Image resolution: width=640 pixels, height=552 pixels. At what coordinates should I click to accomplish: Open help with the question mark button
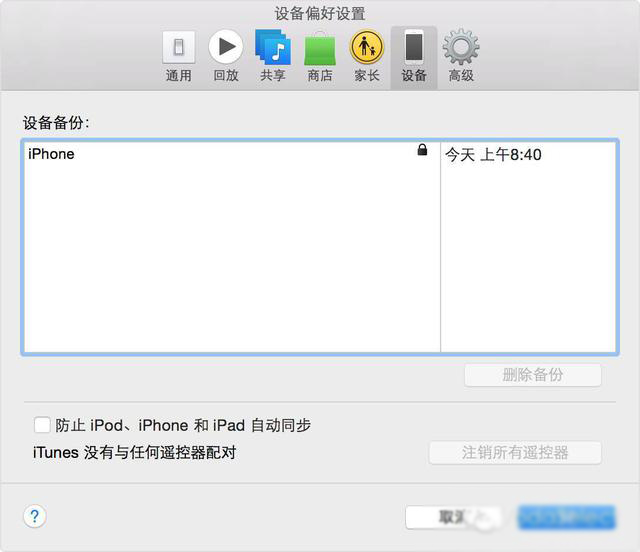point(35,516)
